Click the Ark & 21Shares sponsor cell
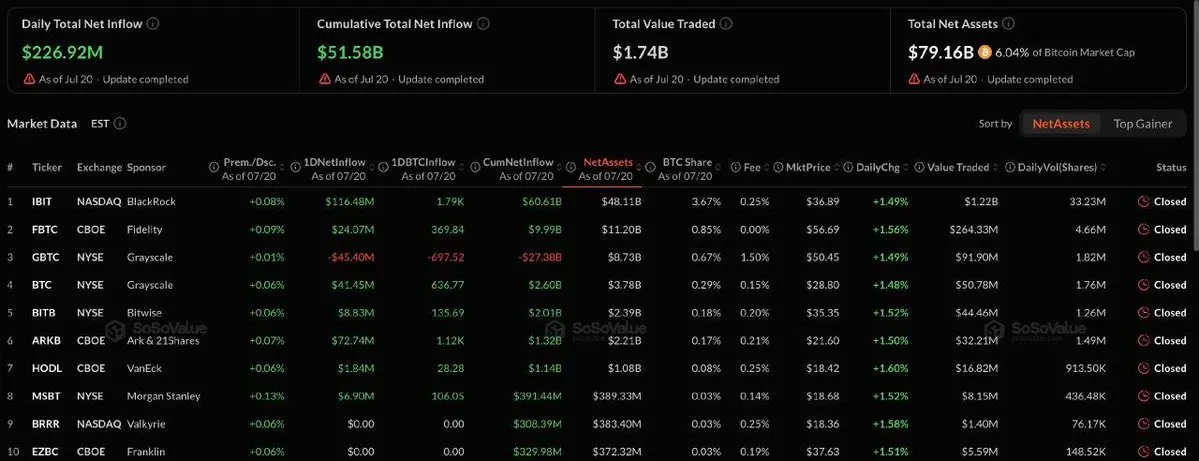Image resolution: width=1199 pixels, height=461 pixels. click(163, 340)
